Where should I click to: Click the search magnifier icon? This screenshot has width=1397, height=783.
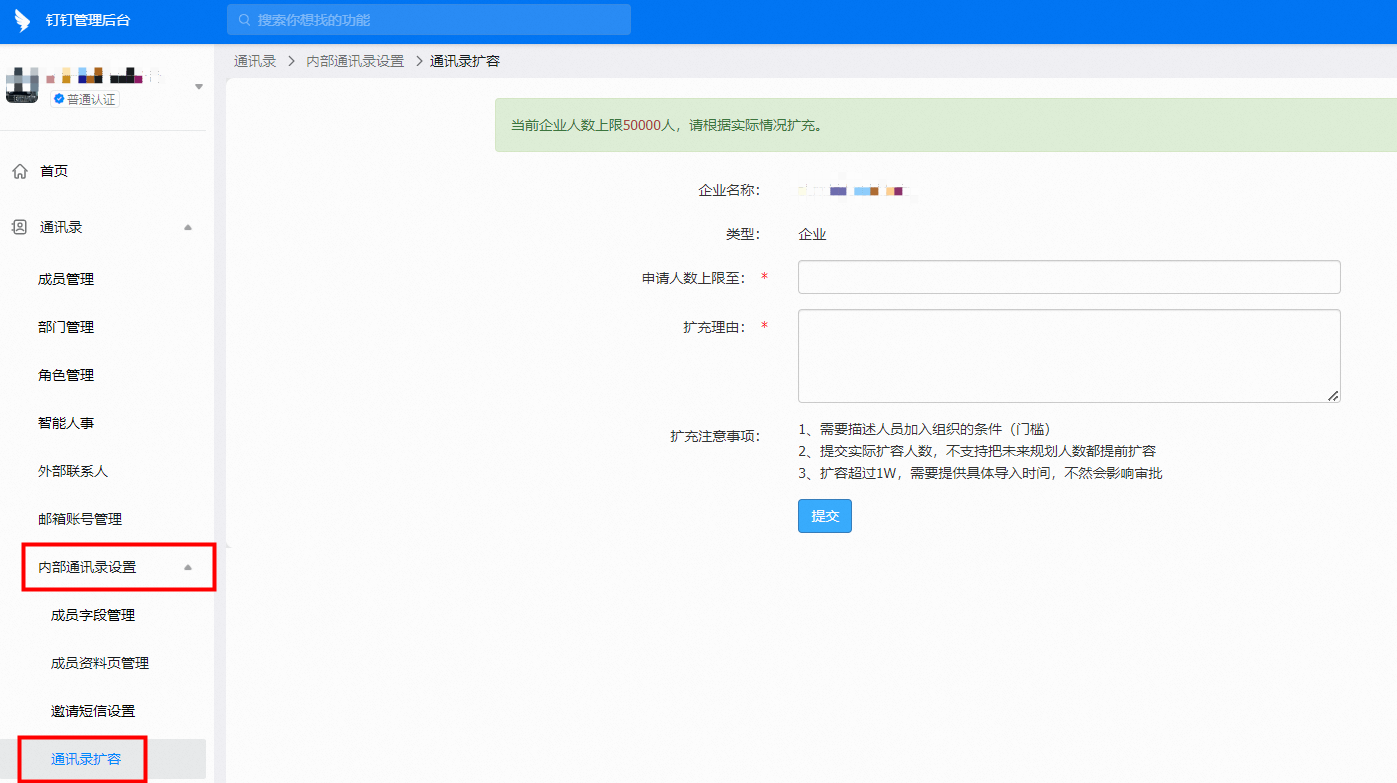[244, 20]
